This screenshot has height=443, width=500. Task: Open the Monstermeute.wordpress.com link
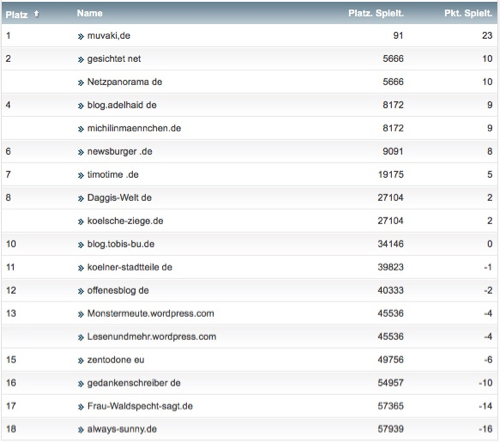pos(151,314)
